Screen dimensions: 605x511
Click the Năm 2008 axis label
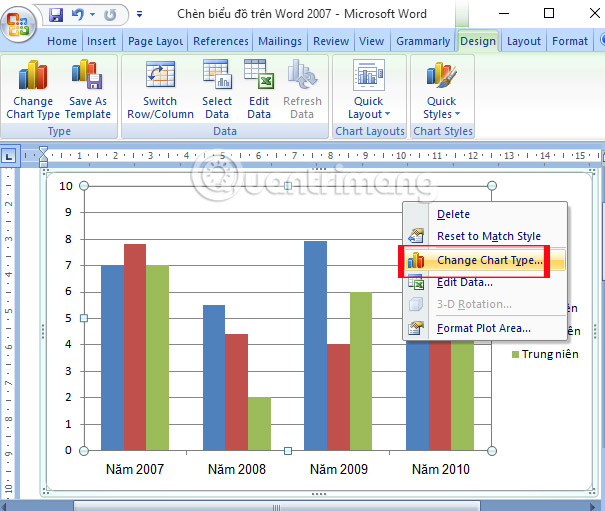237,469
